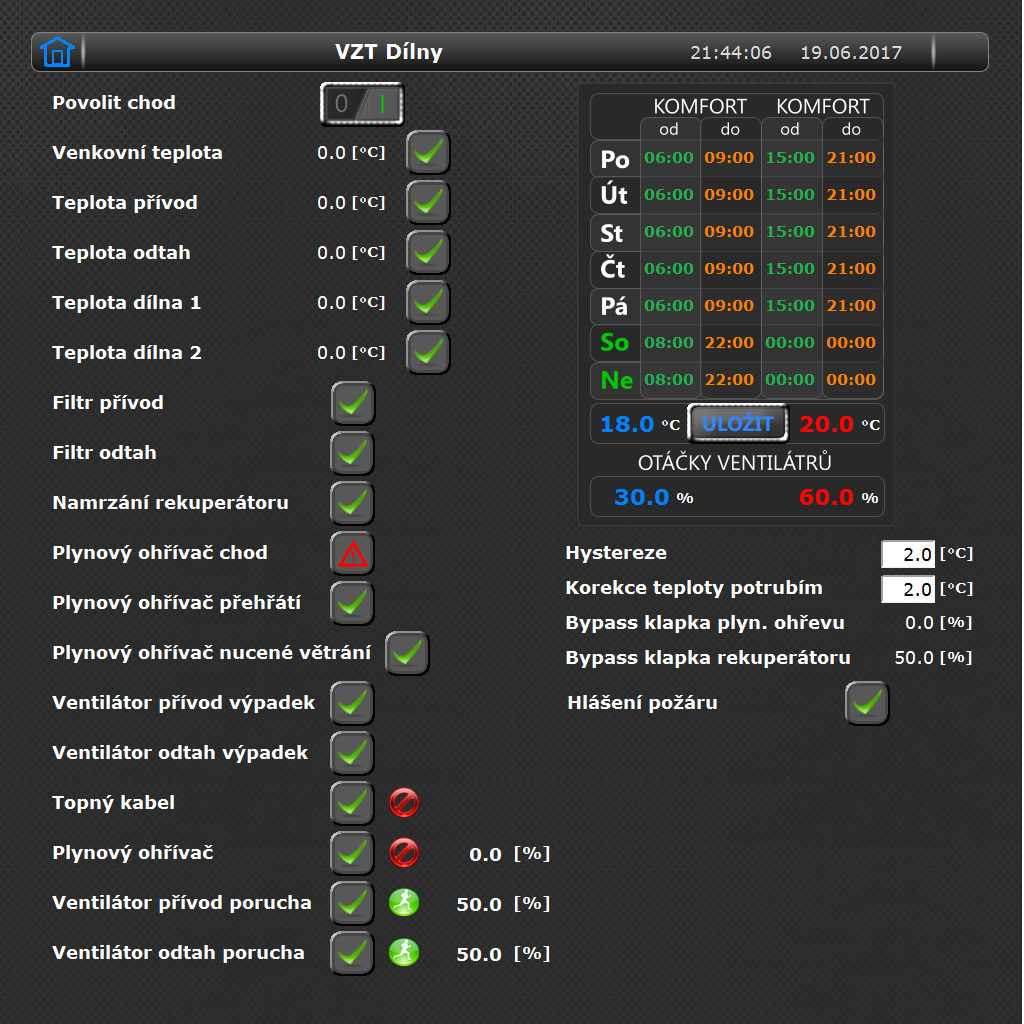Select the Po start time 06:00
Image resolution: width=1024 pixels, height=1024 pixels.
(x=669, y=157)
